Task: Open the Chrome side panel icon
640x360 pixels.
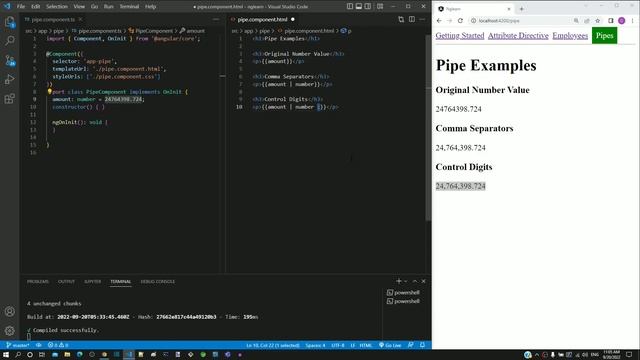Action: coord(611,20)
